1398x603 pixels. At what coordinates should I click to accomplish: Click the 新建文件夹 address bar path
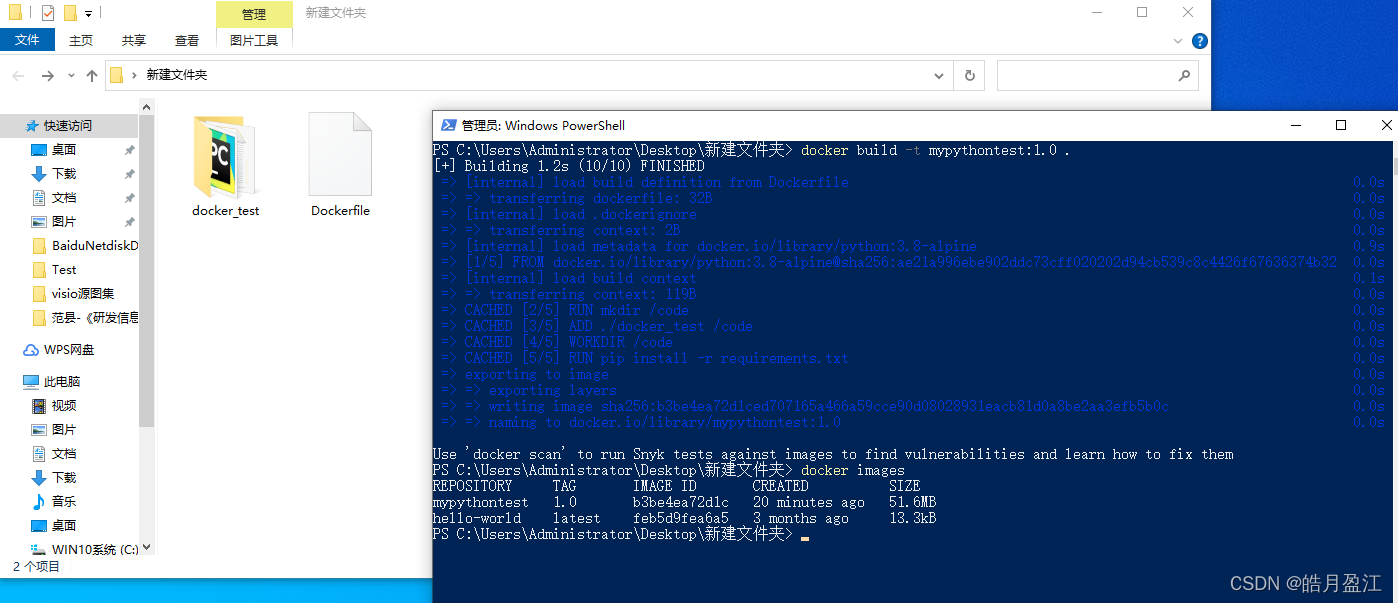(177, 75)
